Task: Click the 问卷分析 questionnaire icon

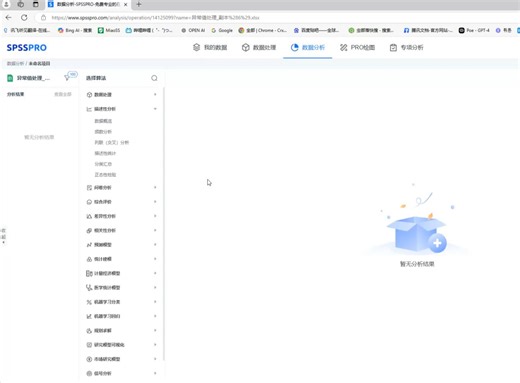Action: (x=89, y=188)
